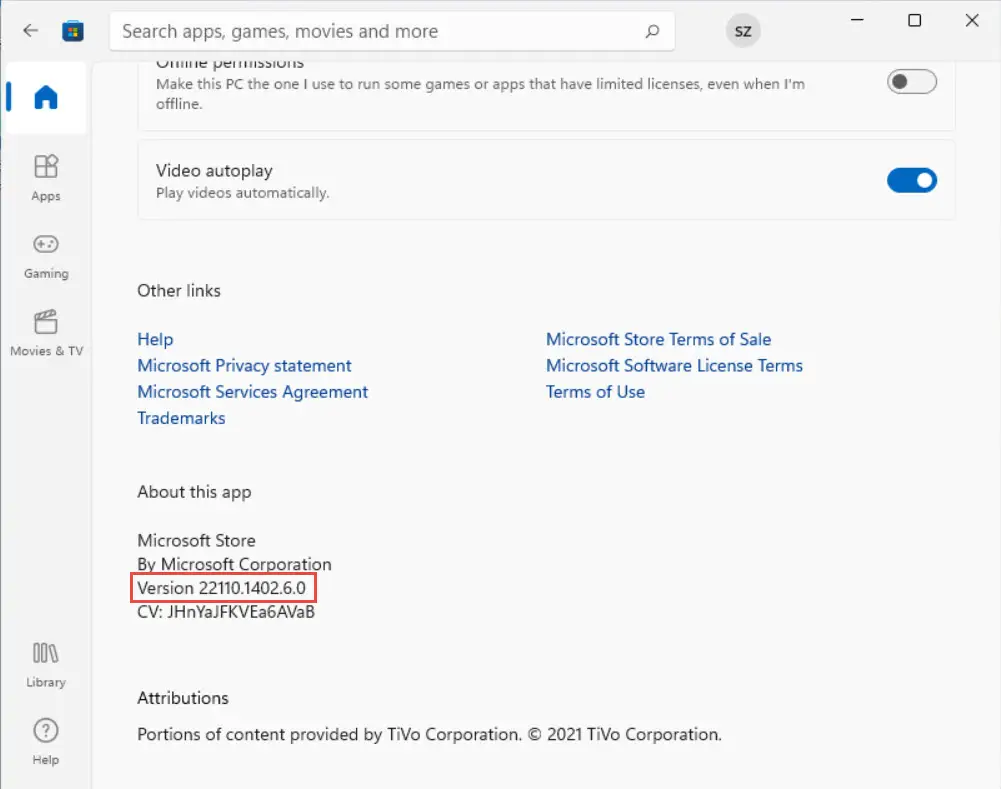Open Microsoft Store Terms of Sale link
This screenshot has height=789, width=1001.
658,339
